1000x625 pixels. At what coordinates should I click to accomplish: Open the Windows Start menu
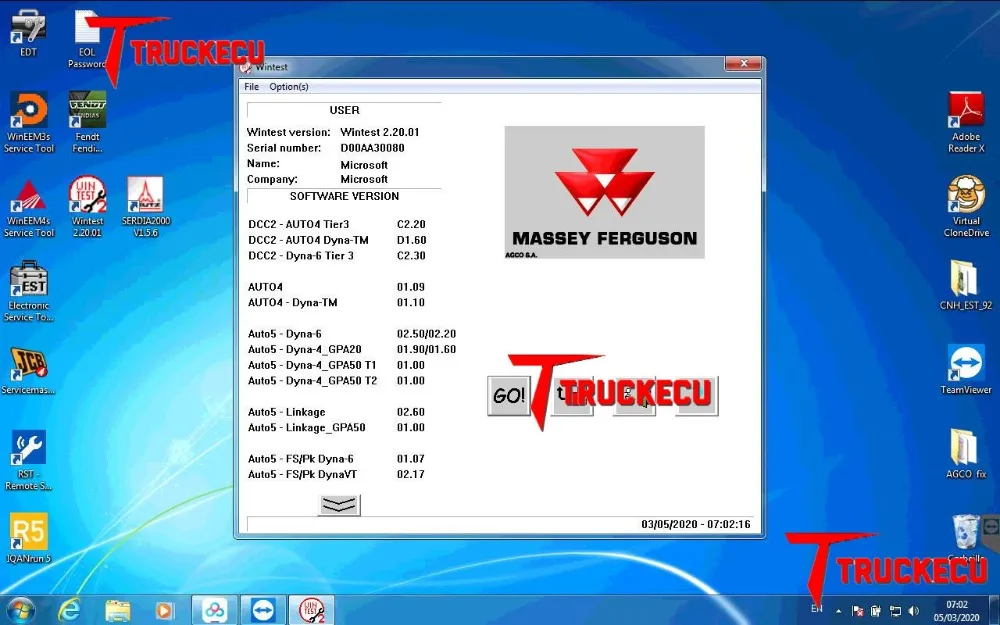pos(20,610)
